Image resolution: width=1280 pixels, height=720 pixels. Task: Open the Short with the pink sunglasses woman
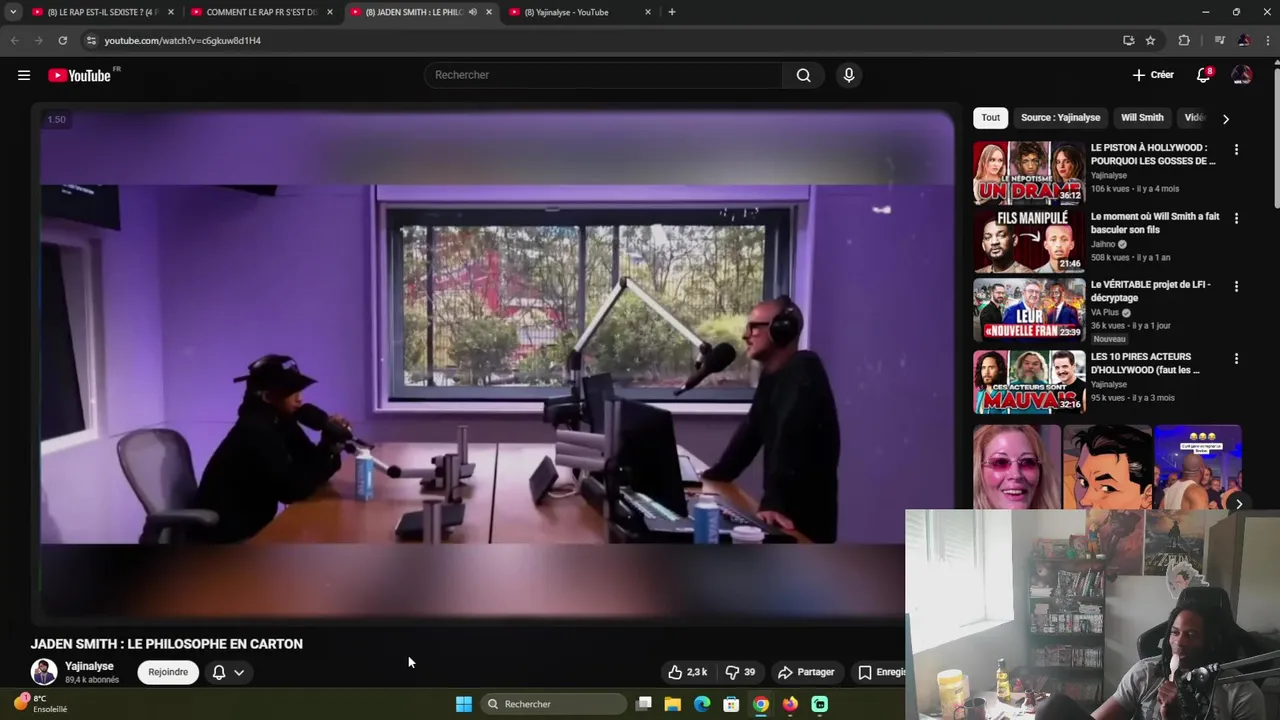tap(1016, 467)
